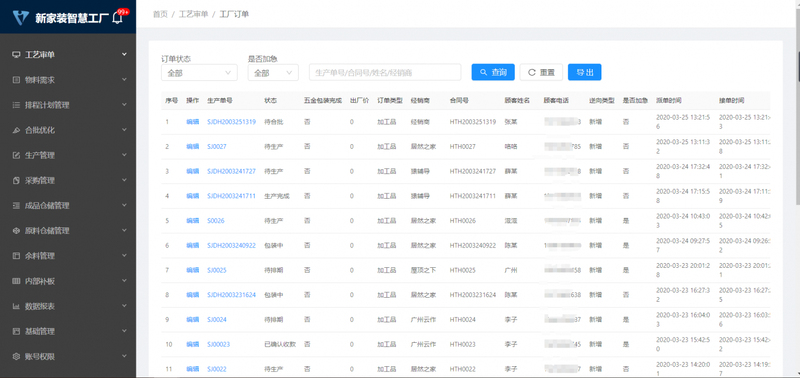Click 编辑 for order SJDH2003241727
This screenshot has height=378, width=800.
[192, 171]
